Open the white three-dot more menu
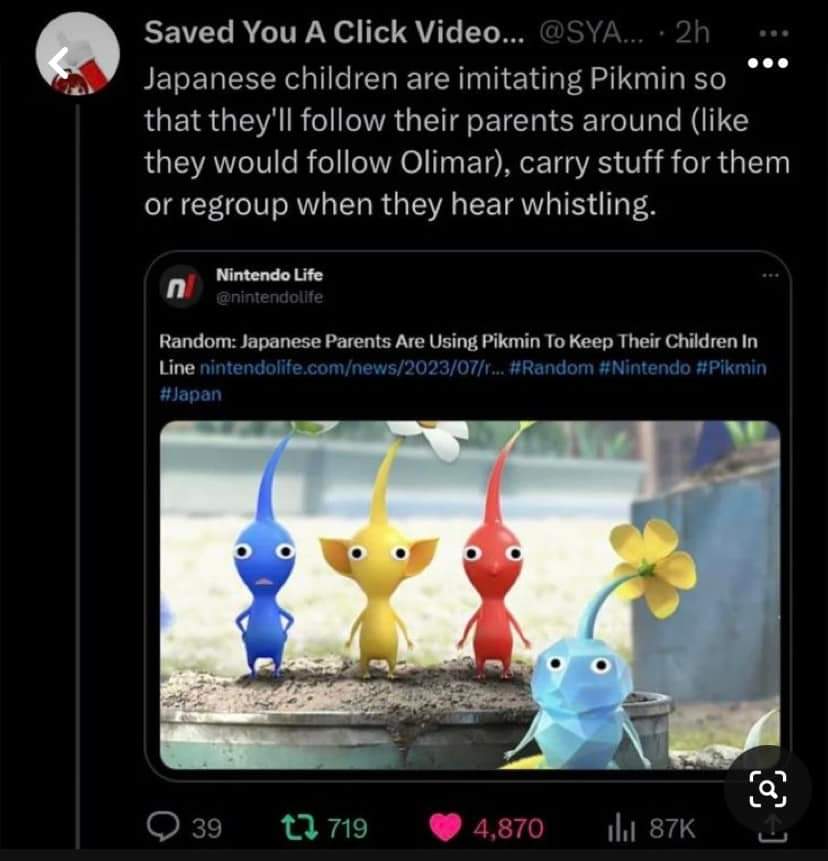The height and width of the screenshot is (861, 828). [769, 63]
